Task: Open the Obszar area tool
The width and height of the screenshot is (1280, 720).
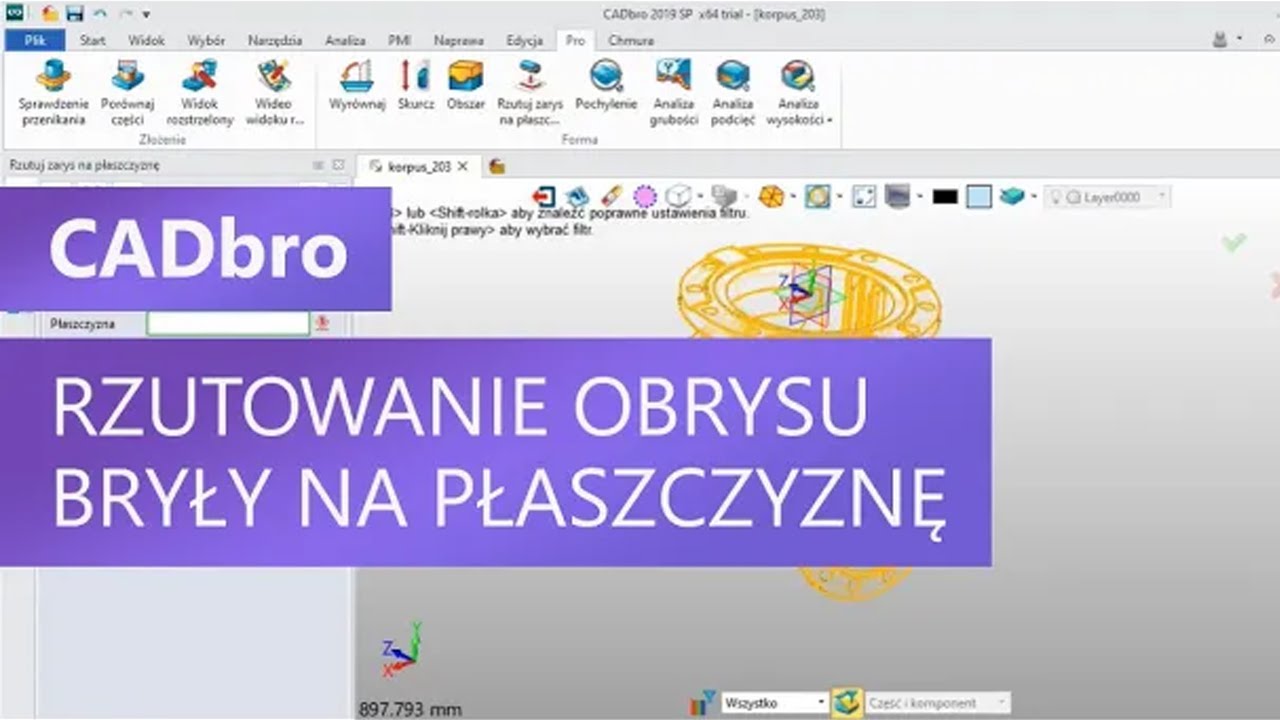Action: [x=465, y=85]
